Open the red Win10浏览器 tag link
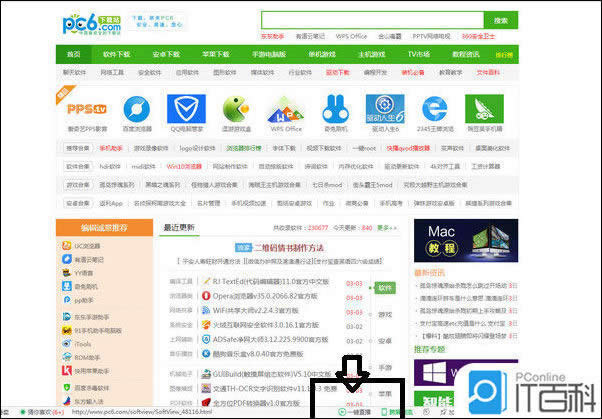Viewport: 602px width, 419px height. (x=184, y=166)
